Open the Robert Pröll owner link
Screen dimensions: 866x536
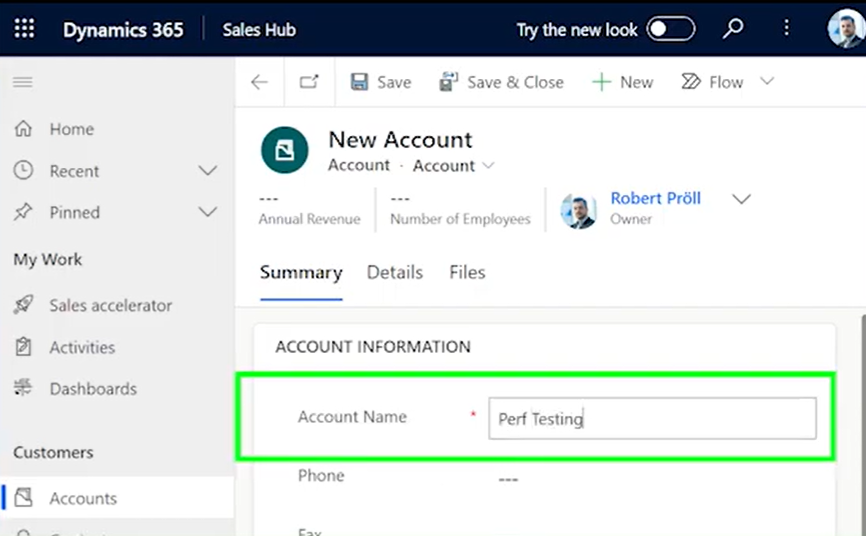click(655, 198)
